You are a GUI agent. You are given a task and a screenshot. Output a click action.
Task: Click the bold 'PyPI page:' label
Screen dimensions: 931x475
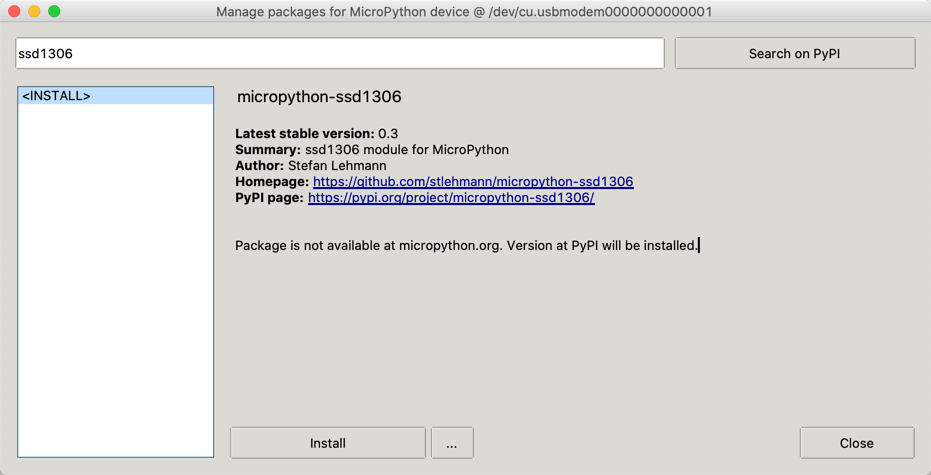(270, 198)
